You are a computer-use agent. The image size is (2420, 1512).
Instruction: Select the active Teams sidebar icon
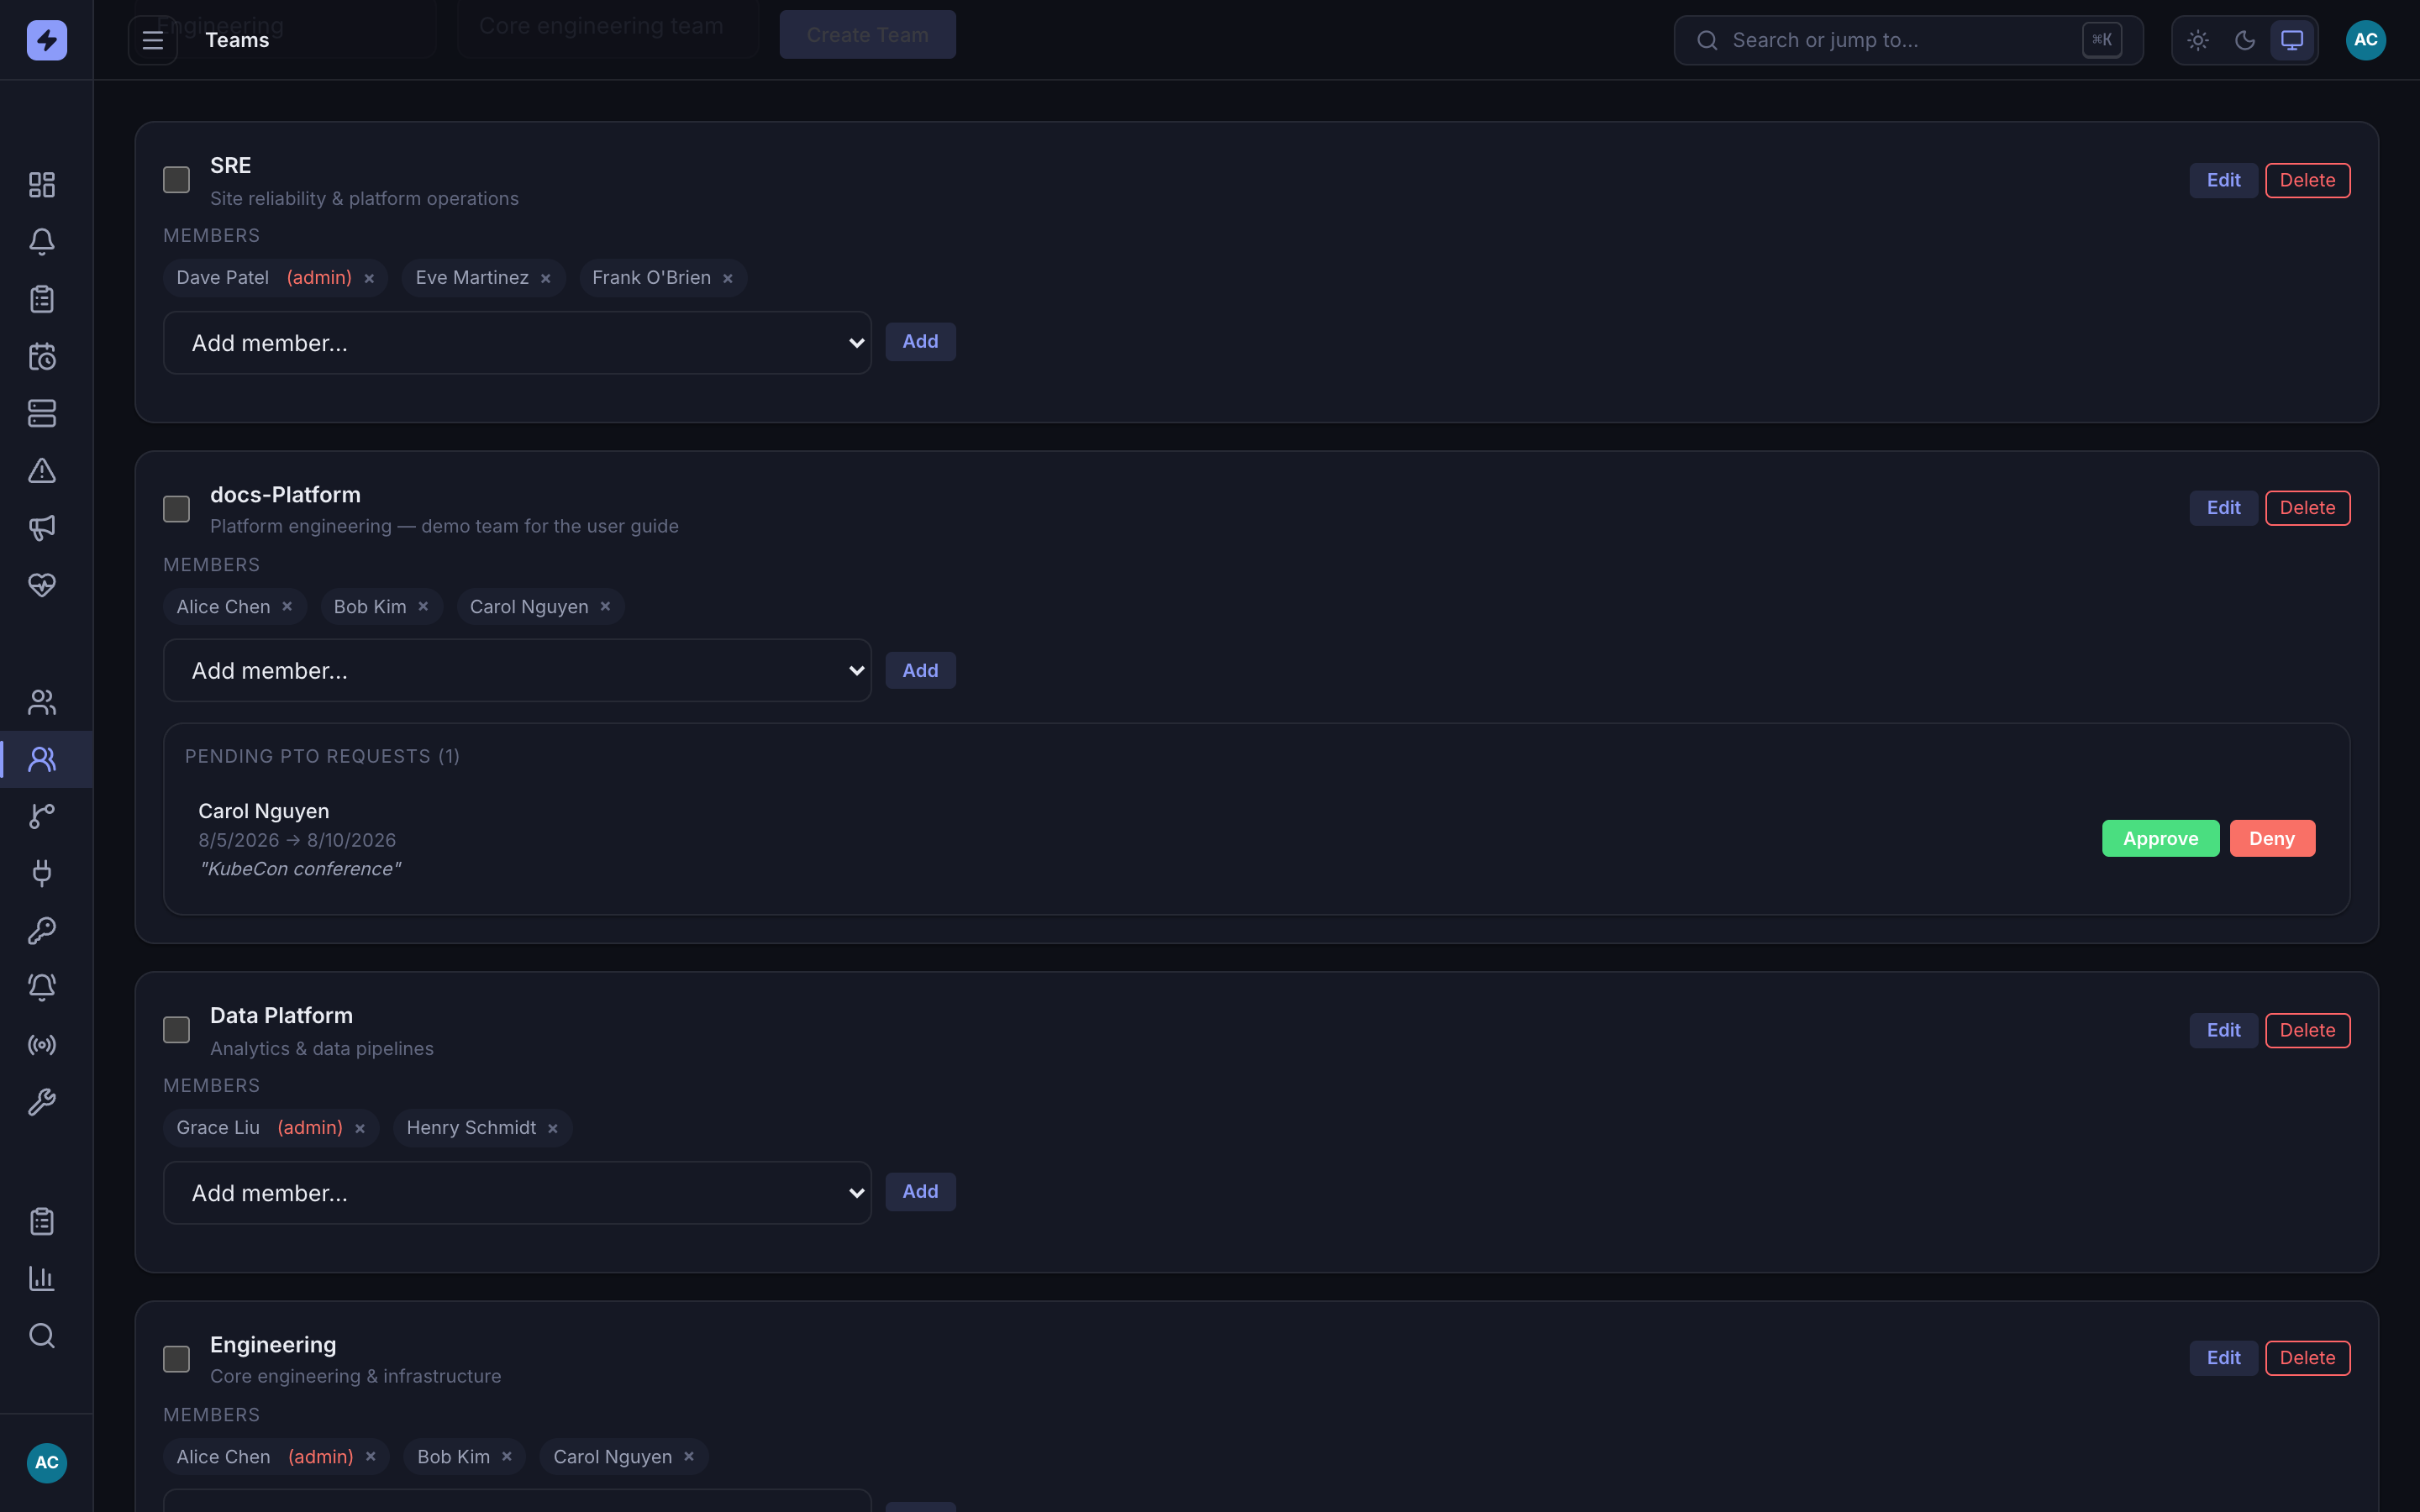[42, 759]
